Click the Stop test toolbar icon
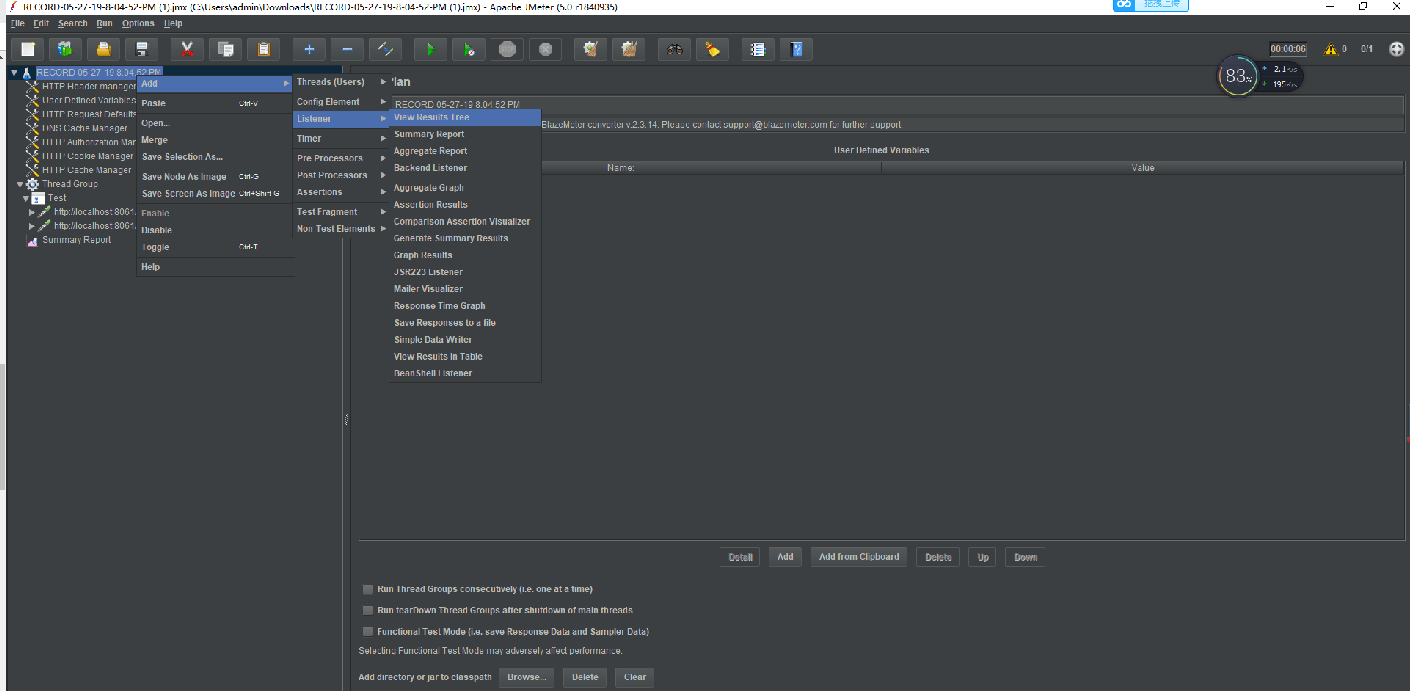This screenshot has width=1410, height=691. tap(507, 49)
